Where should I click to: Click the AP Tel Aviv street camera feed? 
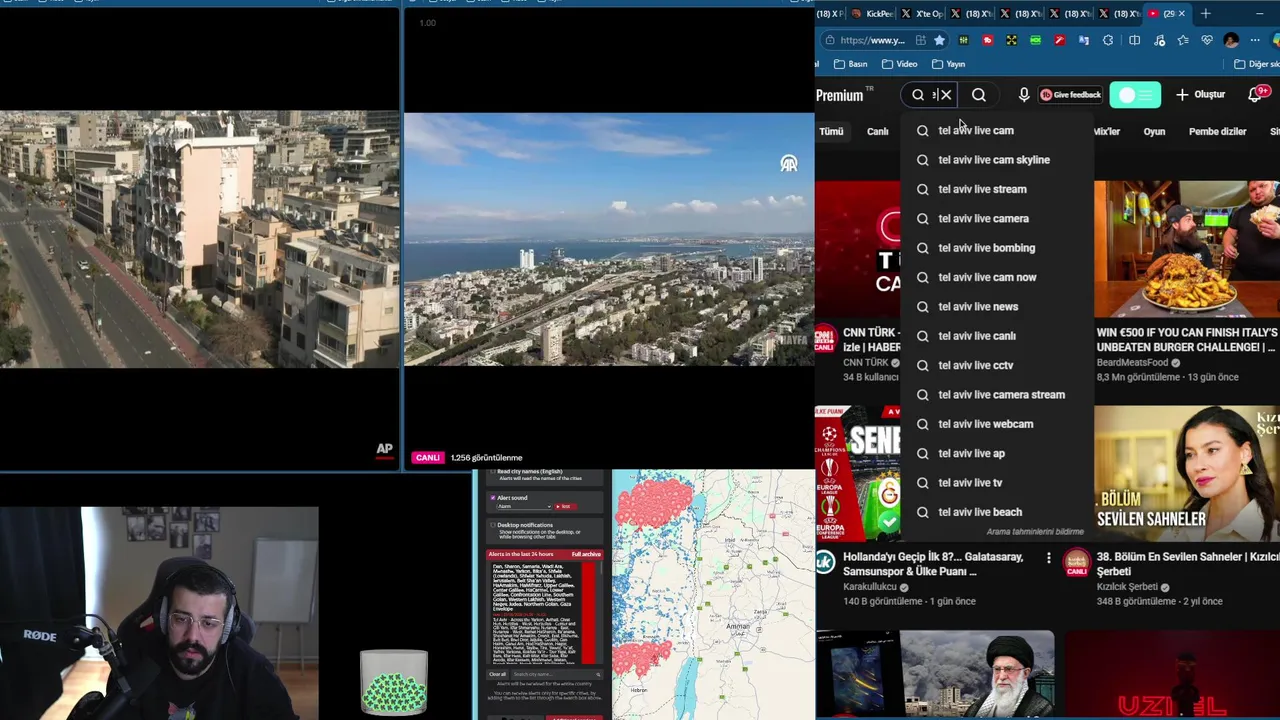199,239
